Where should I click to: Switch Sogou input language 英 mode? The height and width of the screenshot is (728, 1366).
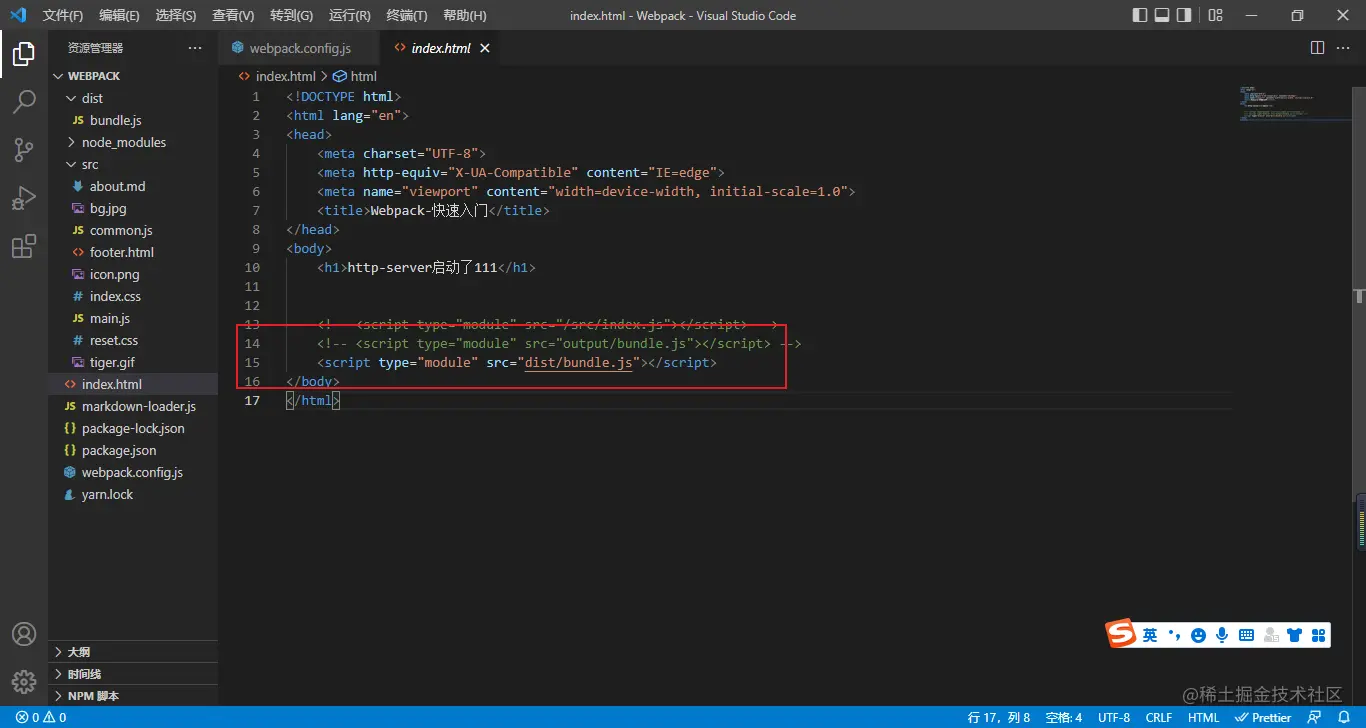click(x=1150, y=635)
